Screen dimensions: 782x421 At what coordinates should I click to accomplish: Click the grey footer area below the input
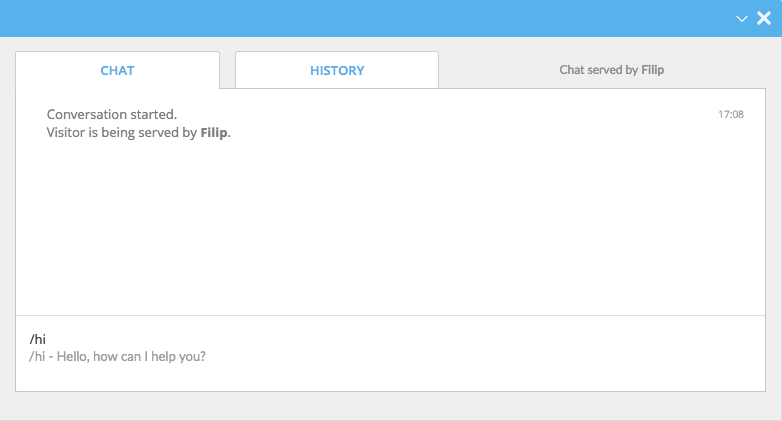pos(391,406)
